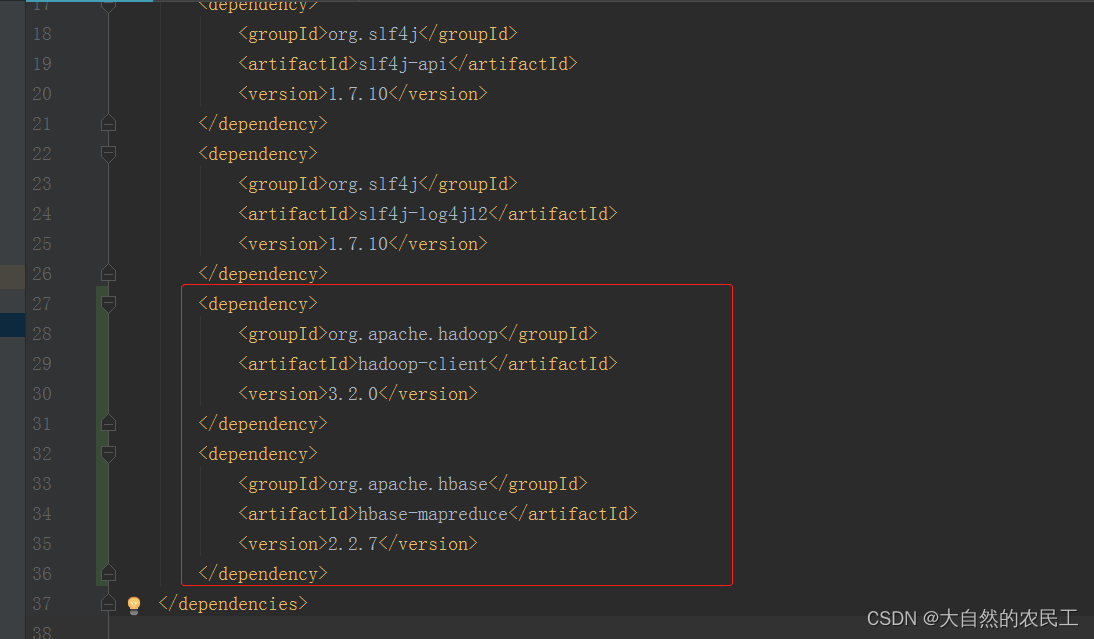The height and width of the screenshot is (639, 1094).
Task: Select line number 37 in the gutter
Action: tap(42, 604)
